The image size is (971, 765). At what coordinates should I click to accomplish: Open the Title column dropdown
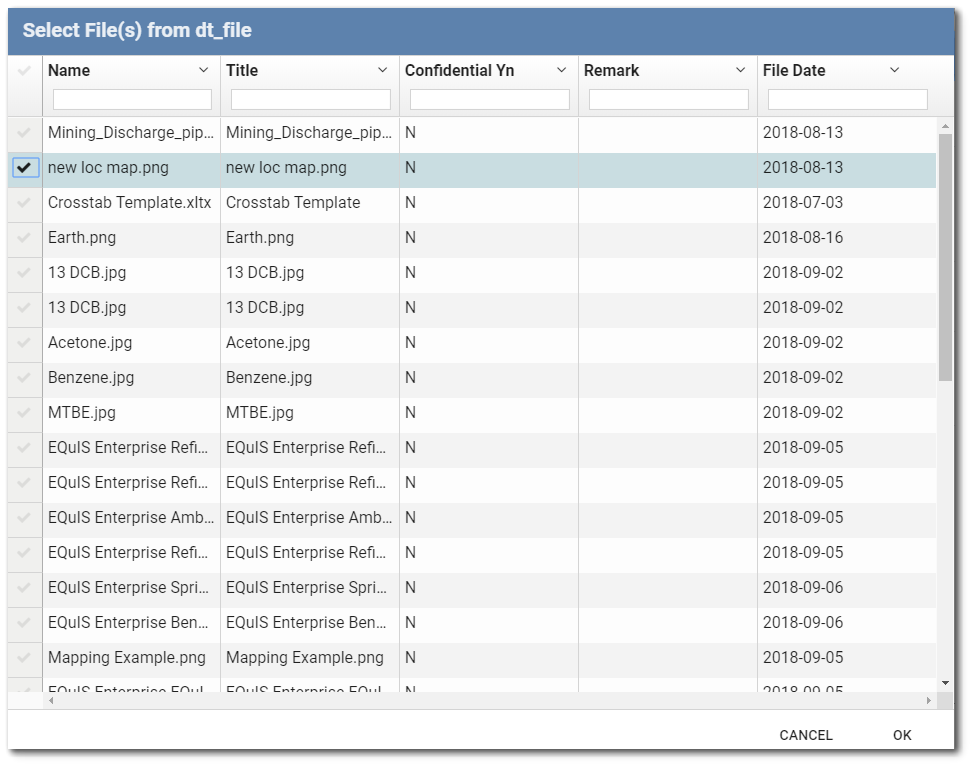(380, 70)
